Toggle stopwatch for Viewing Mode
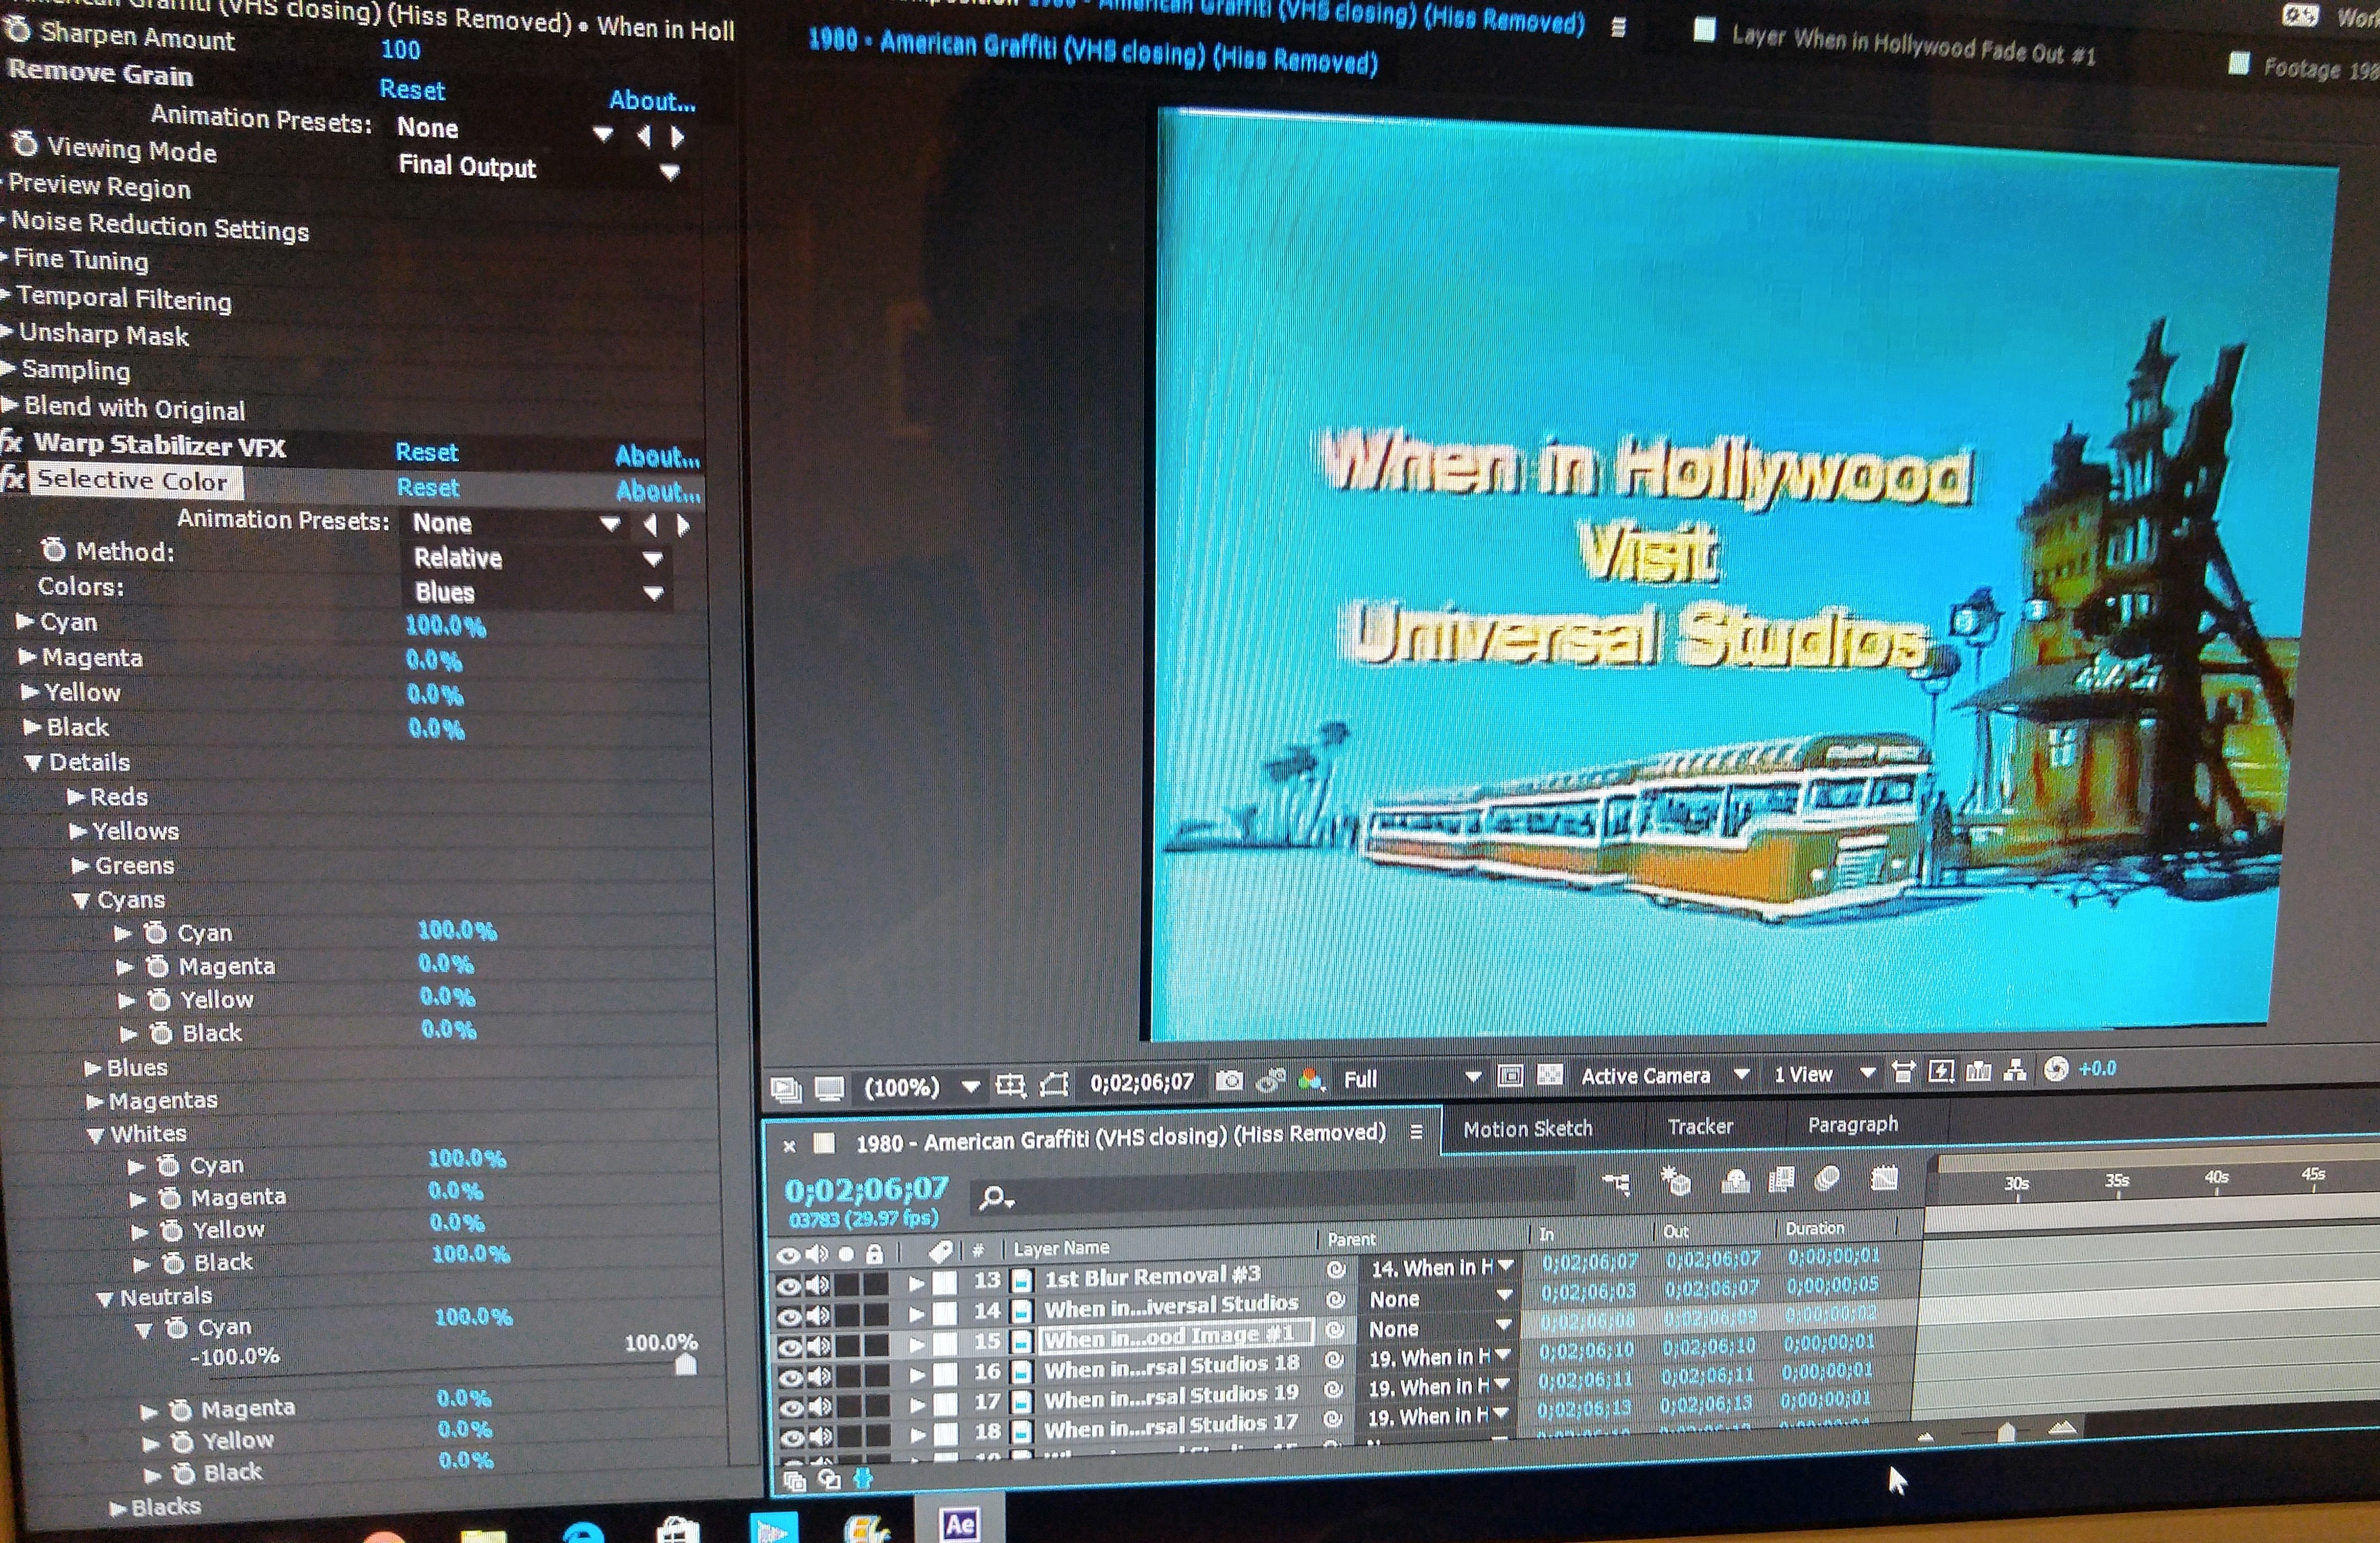Screen dimensions: 2380x1543 [24, 145]
